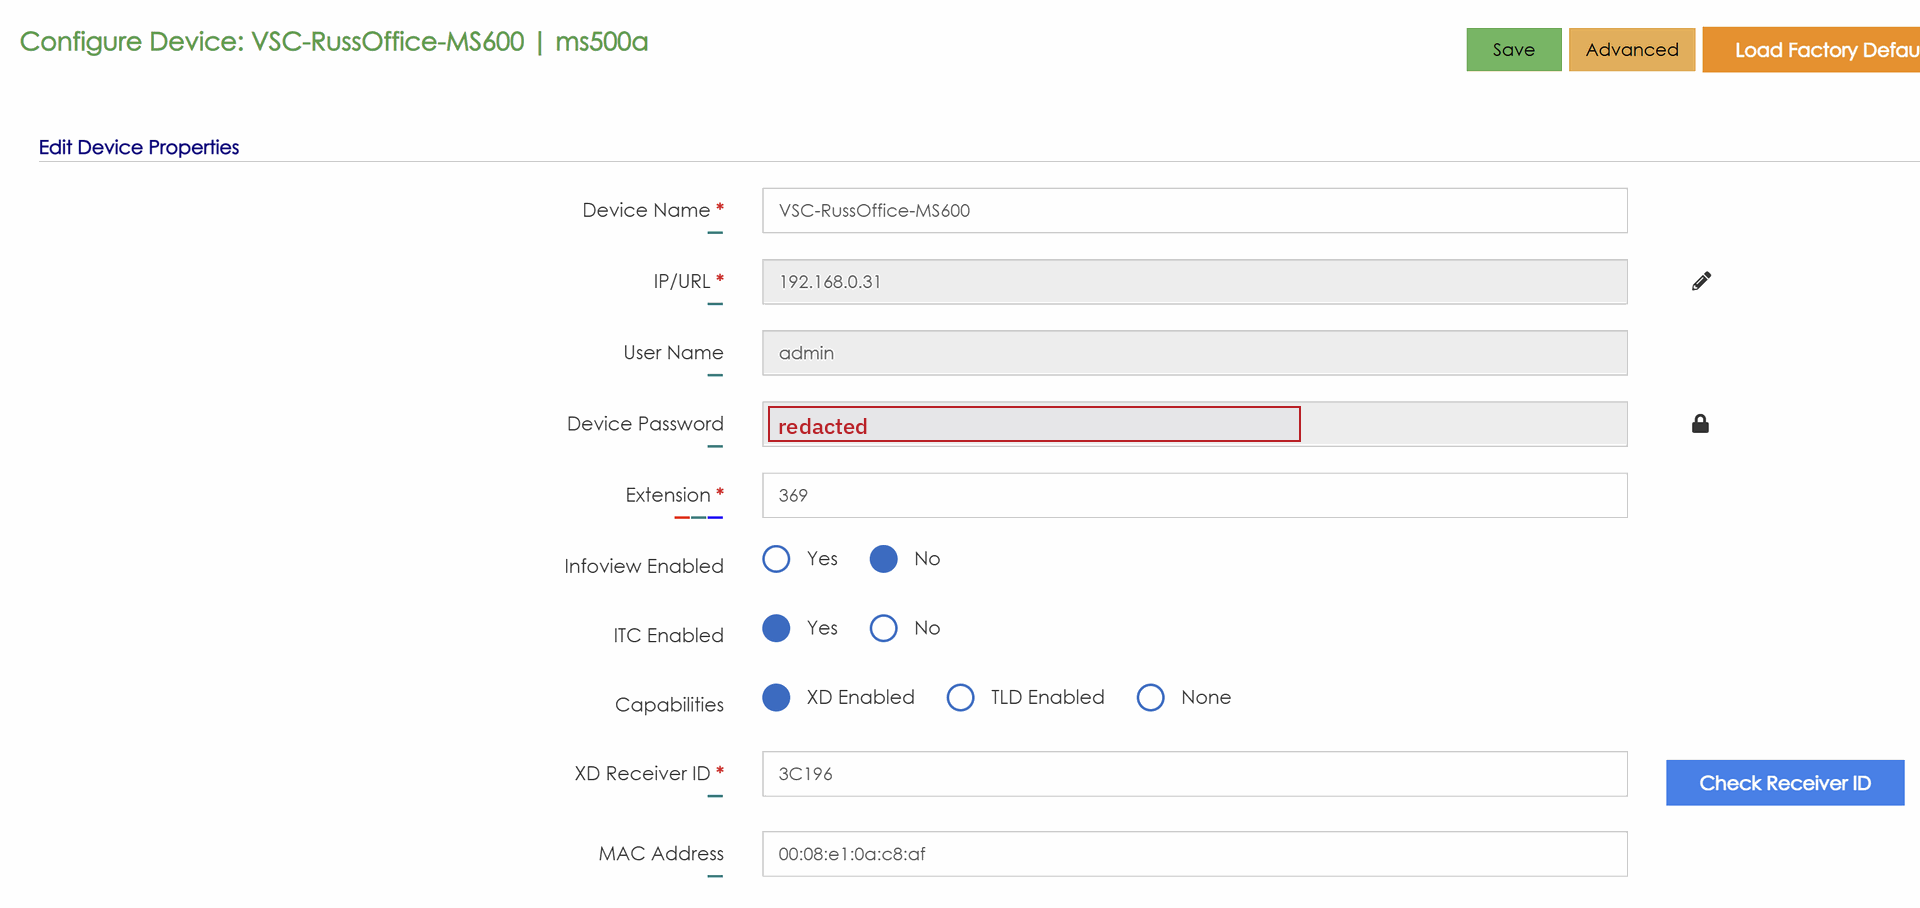The height and width of the screenshot is (908, 1920).
Task: Click the Configure Device page title
Action: [334, 42]
